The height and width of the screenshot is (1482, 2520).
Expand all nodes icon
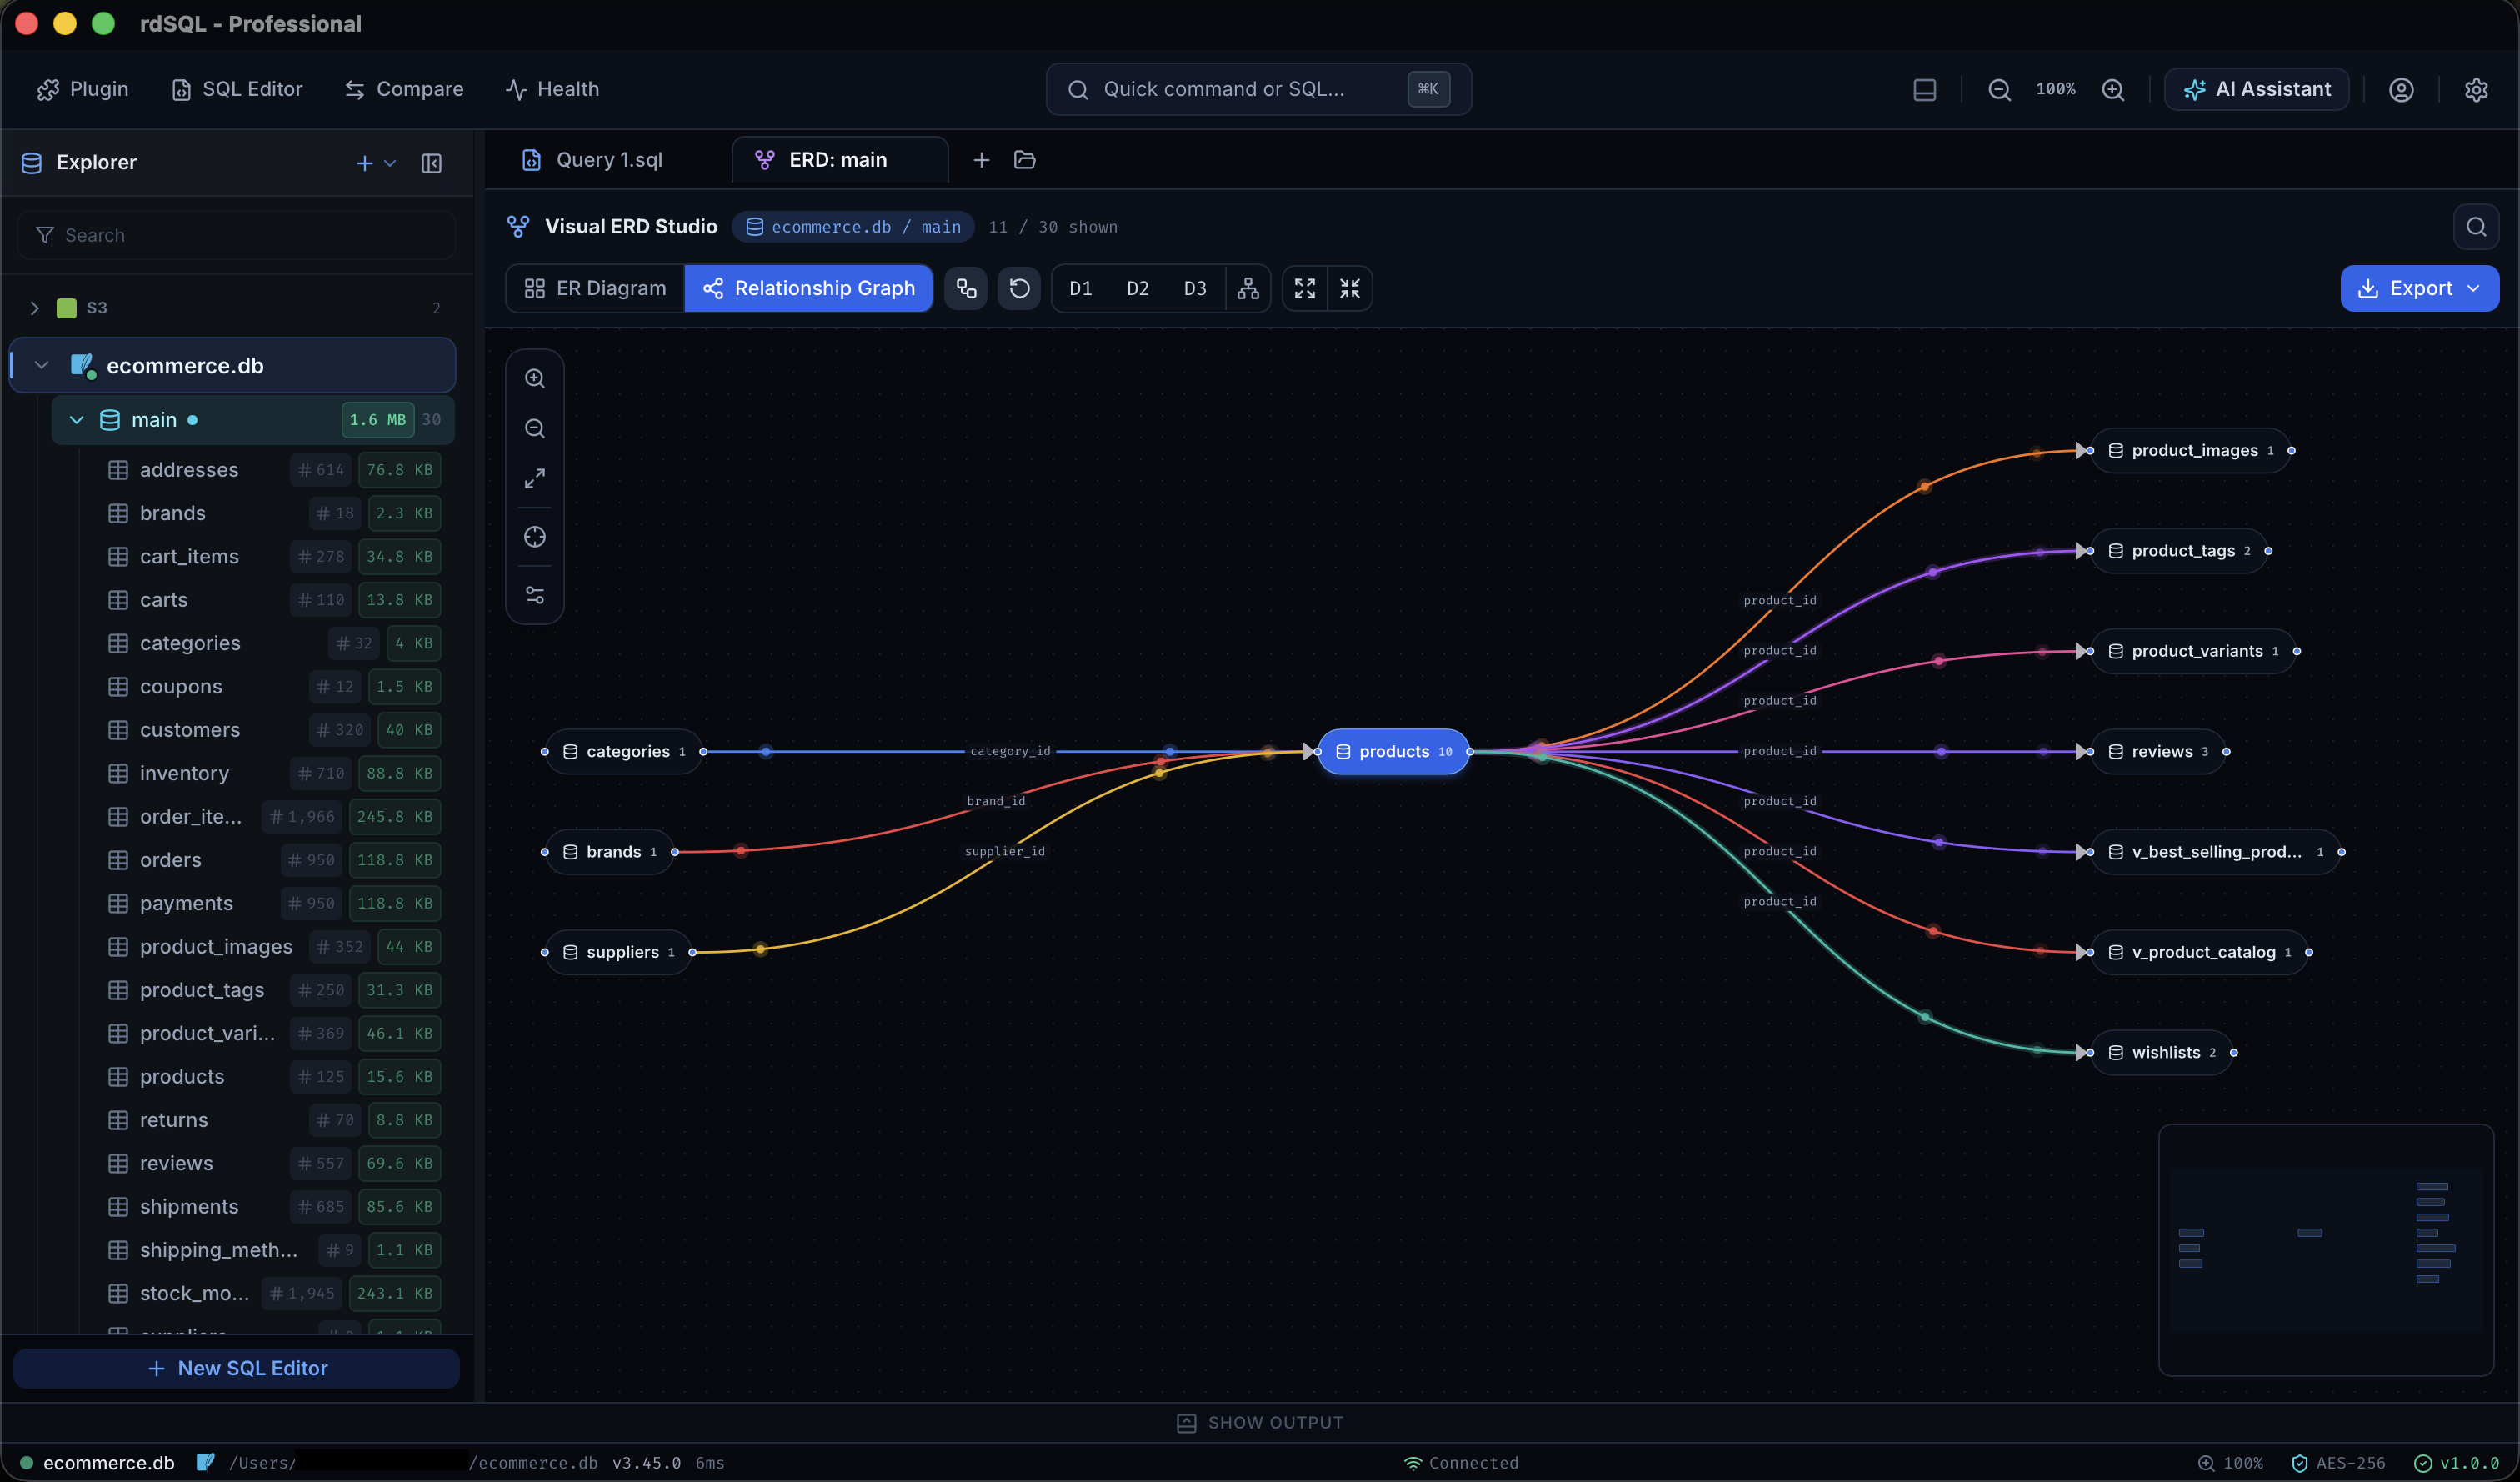[1304, 288]
